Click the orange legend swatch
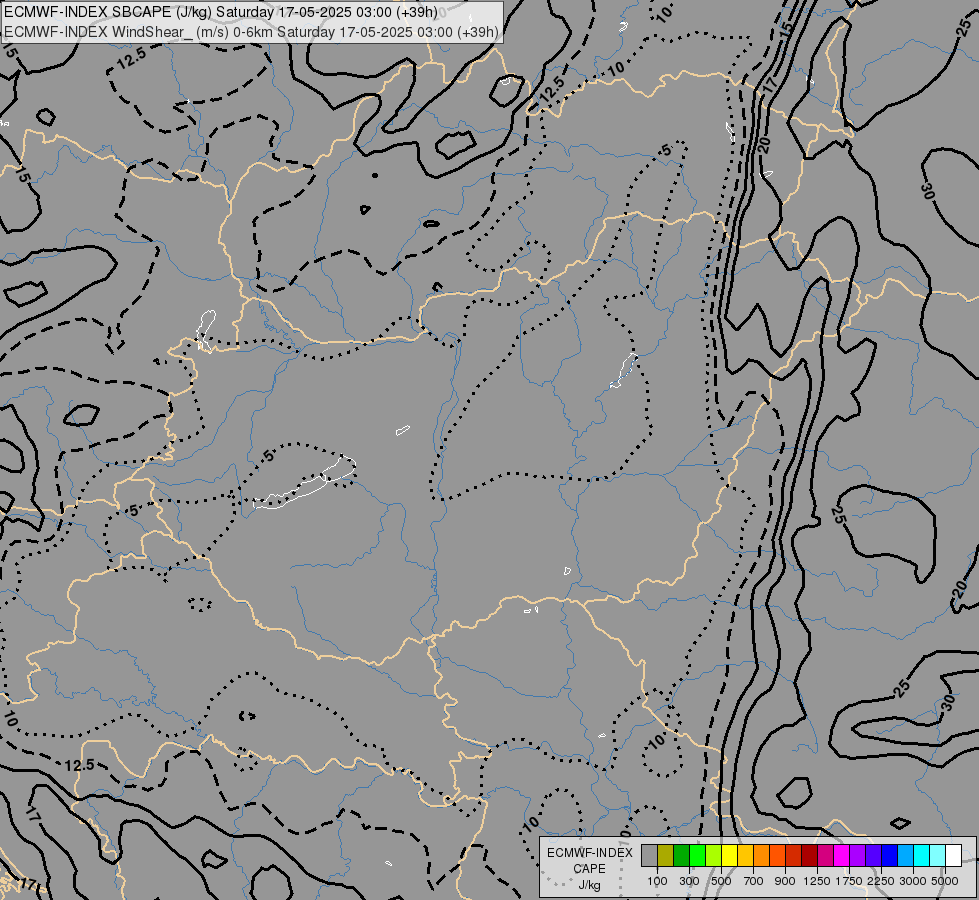Screen dimensions: 979x900 [x=761, y=855]
